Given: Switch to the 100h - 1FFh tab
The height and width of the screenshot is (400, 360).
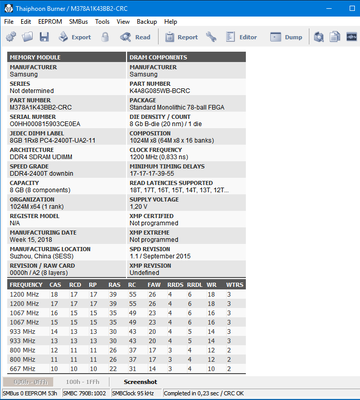Looking at the screenshot, I should (x=82, y=382).
